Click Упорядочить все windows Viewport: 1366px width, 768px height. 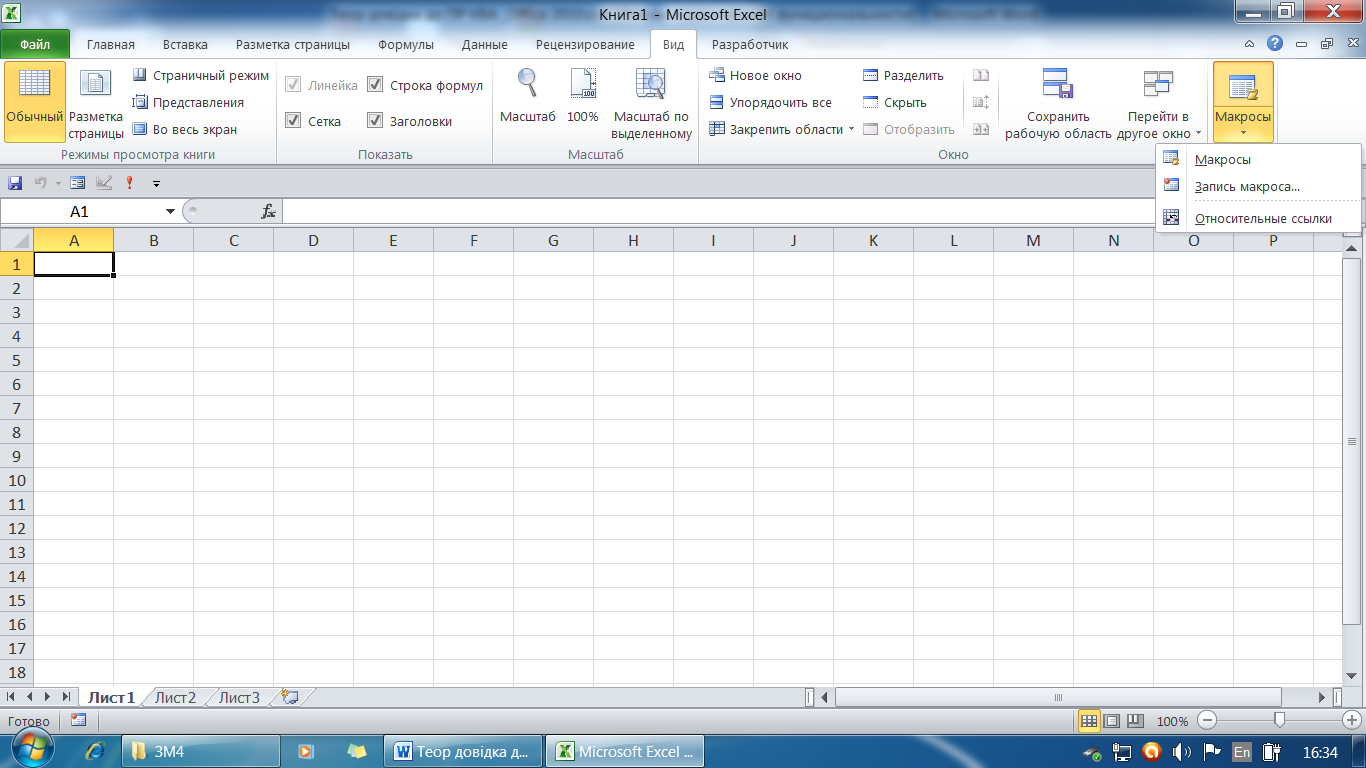770,102
